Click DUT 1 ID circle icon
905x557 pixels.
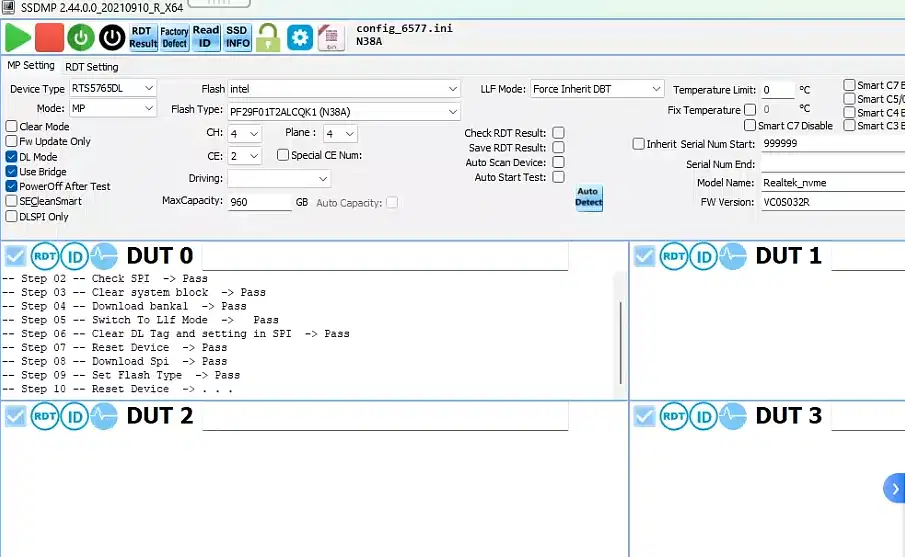[x=704, y=256]
